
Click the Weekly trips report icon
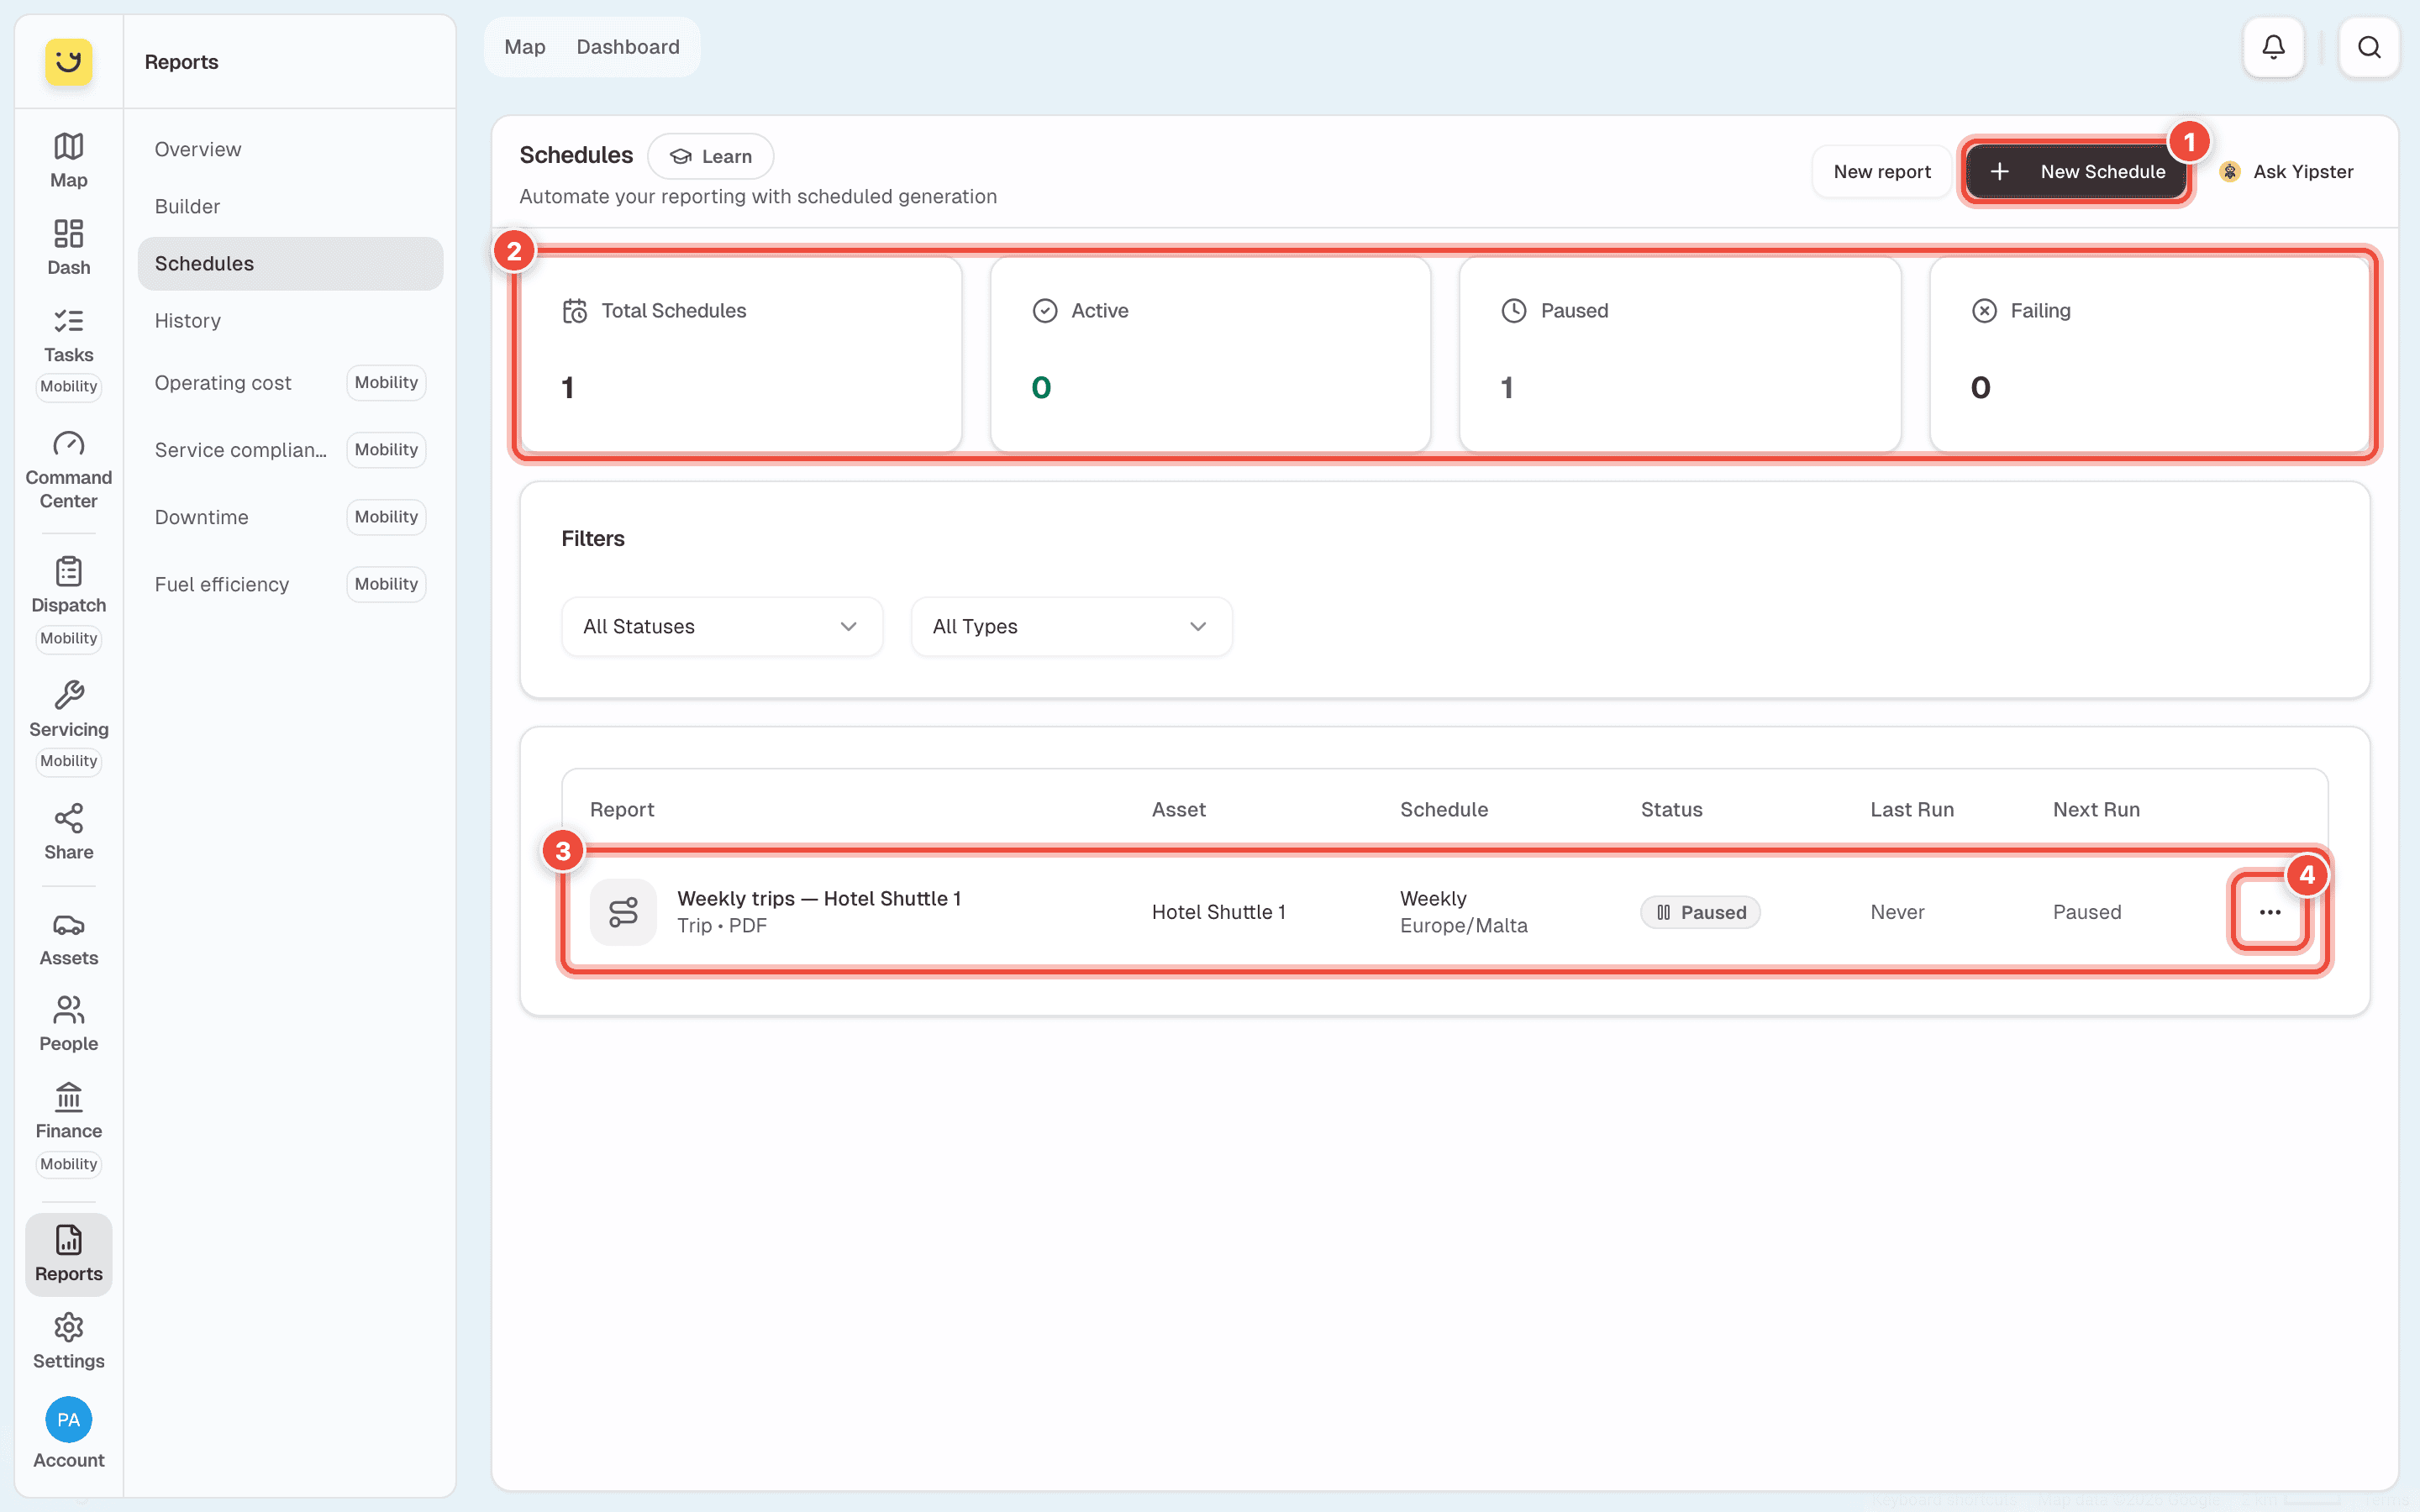click(623, 912)
